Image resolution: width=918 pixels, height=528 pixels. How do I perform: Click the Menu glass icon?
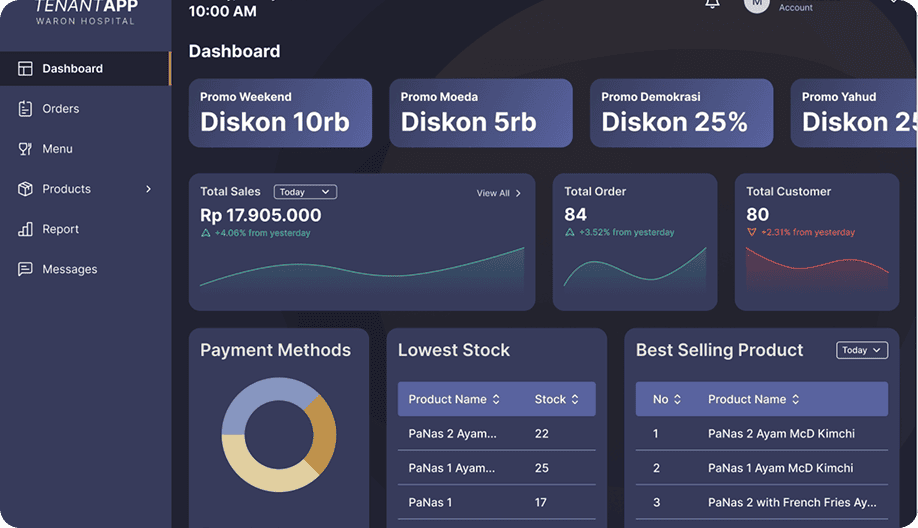coord(26,149)
